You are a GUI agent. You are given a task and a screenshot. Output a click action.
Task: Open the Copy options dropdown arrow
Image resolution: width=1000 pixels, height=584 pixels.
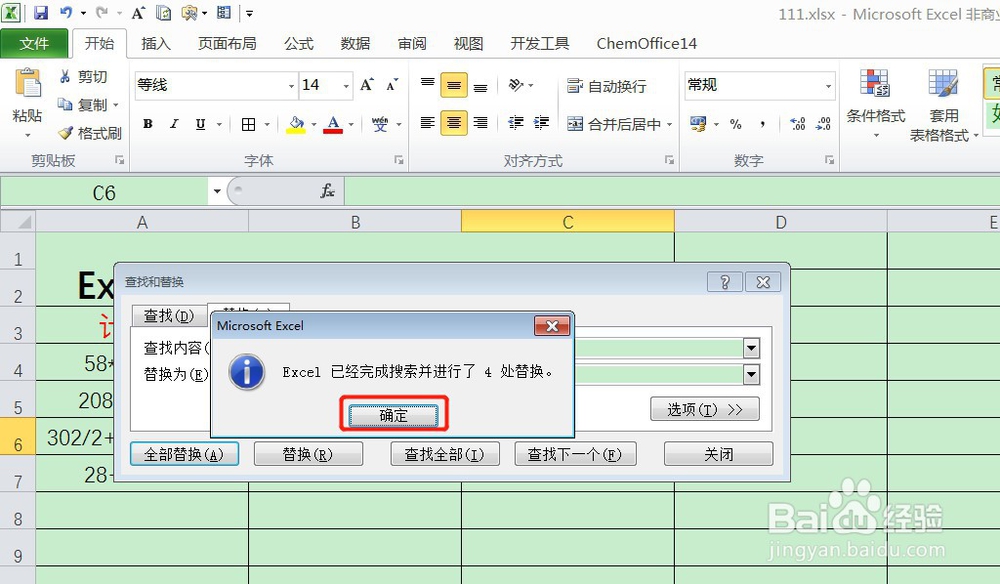tap(116, 105)
